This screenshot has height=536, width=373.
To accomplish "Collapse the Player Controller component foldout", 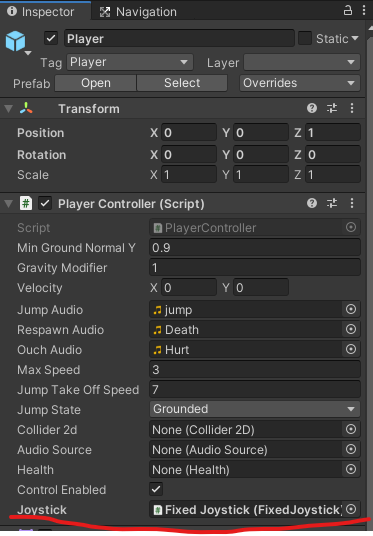I will (x=9, y=204).
